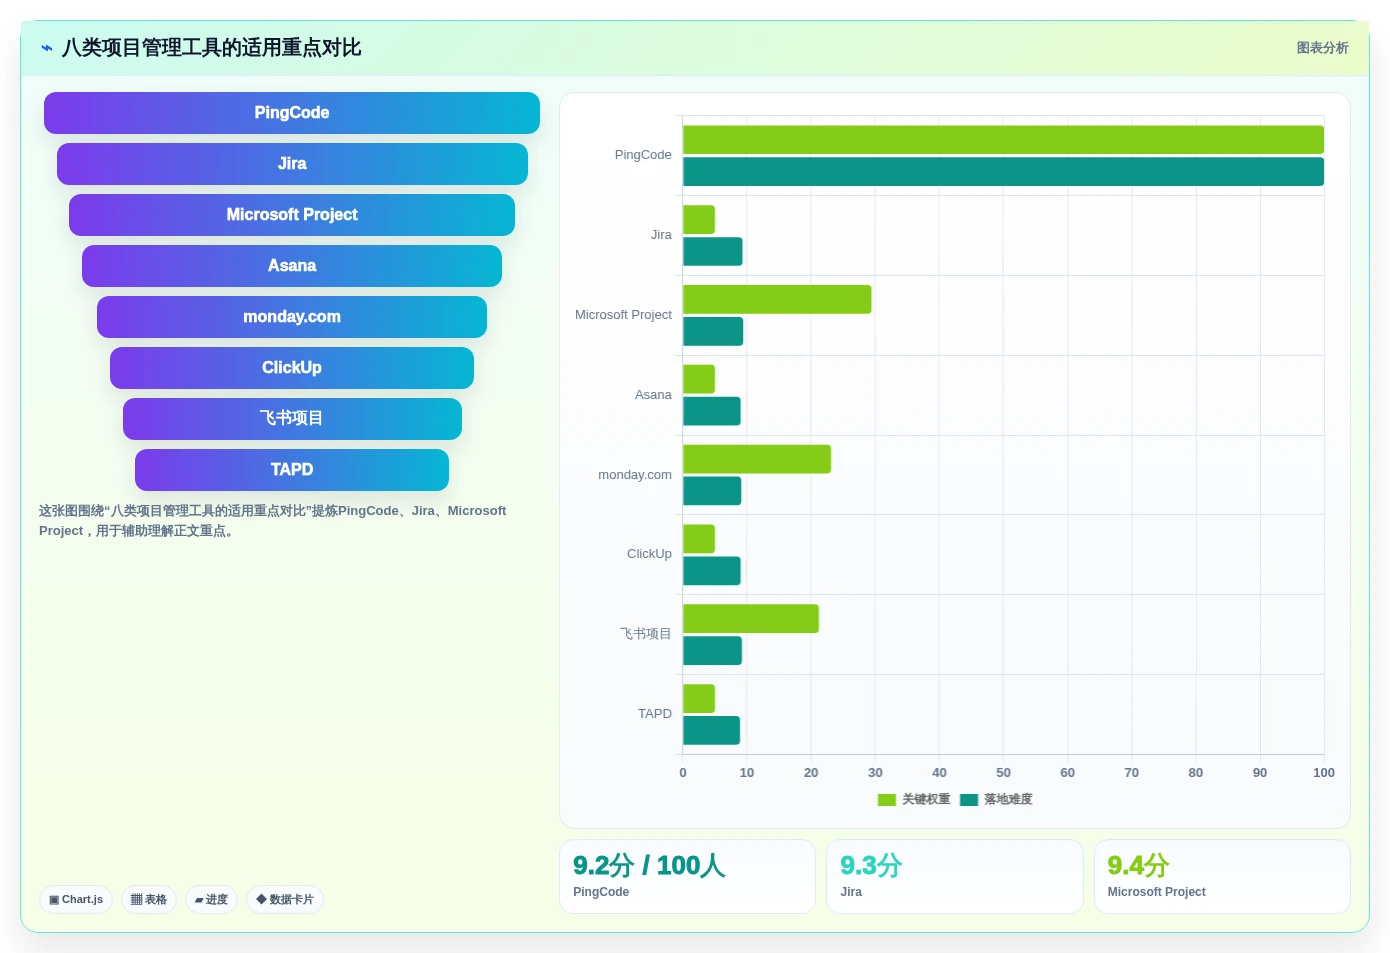
Task: Click Asana teal chart bar
Action: pyautogui.click(x=712, y=412)
